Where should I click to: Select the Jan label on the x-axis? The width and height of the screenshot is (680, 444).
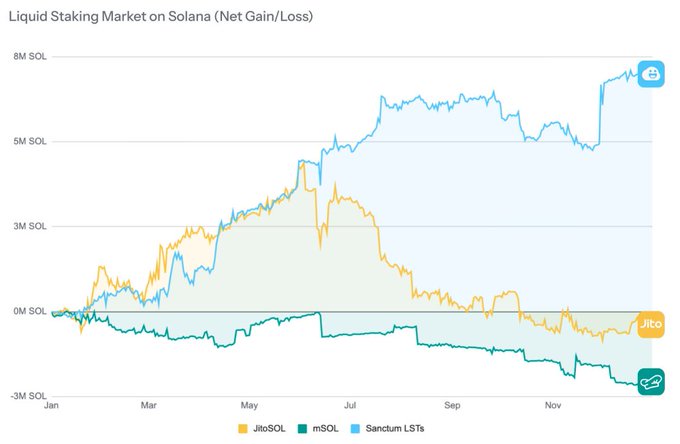51,407
